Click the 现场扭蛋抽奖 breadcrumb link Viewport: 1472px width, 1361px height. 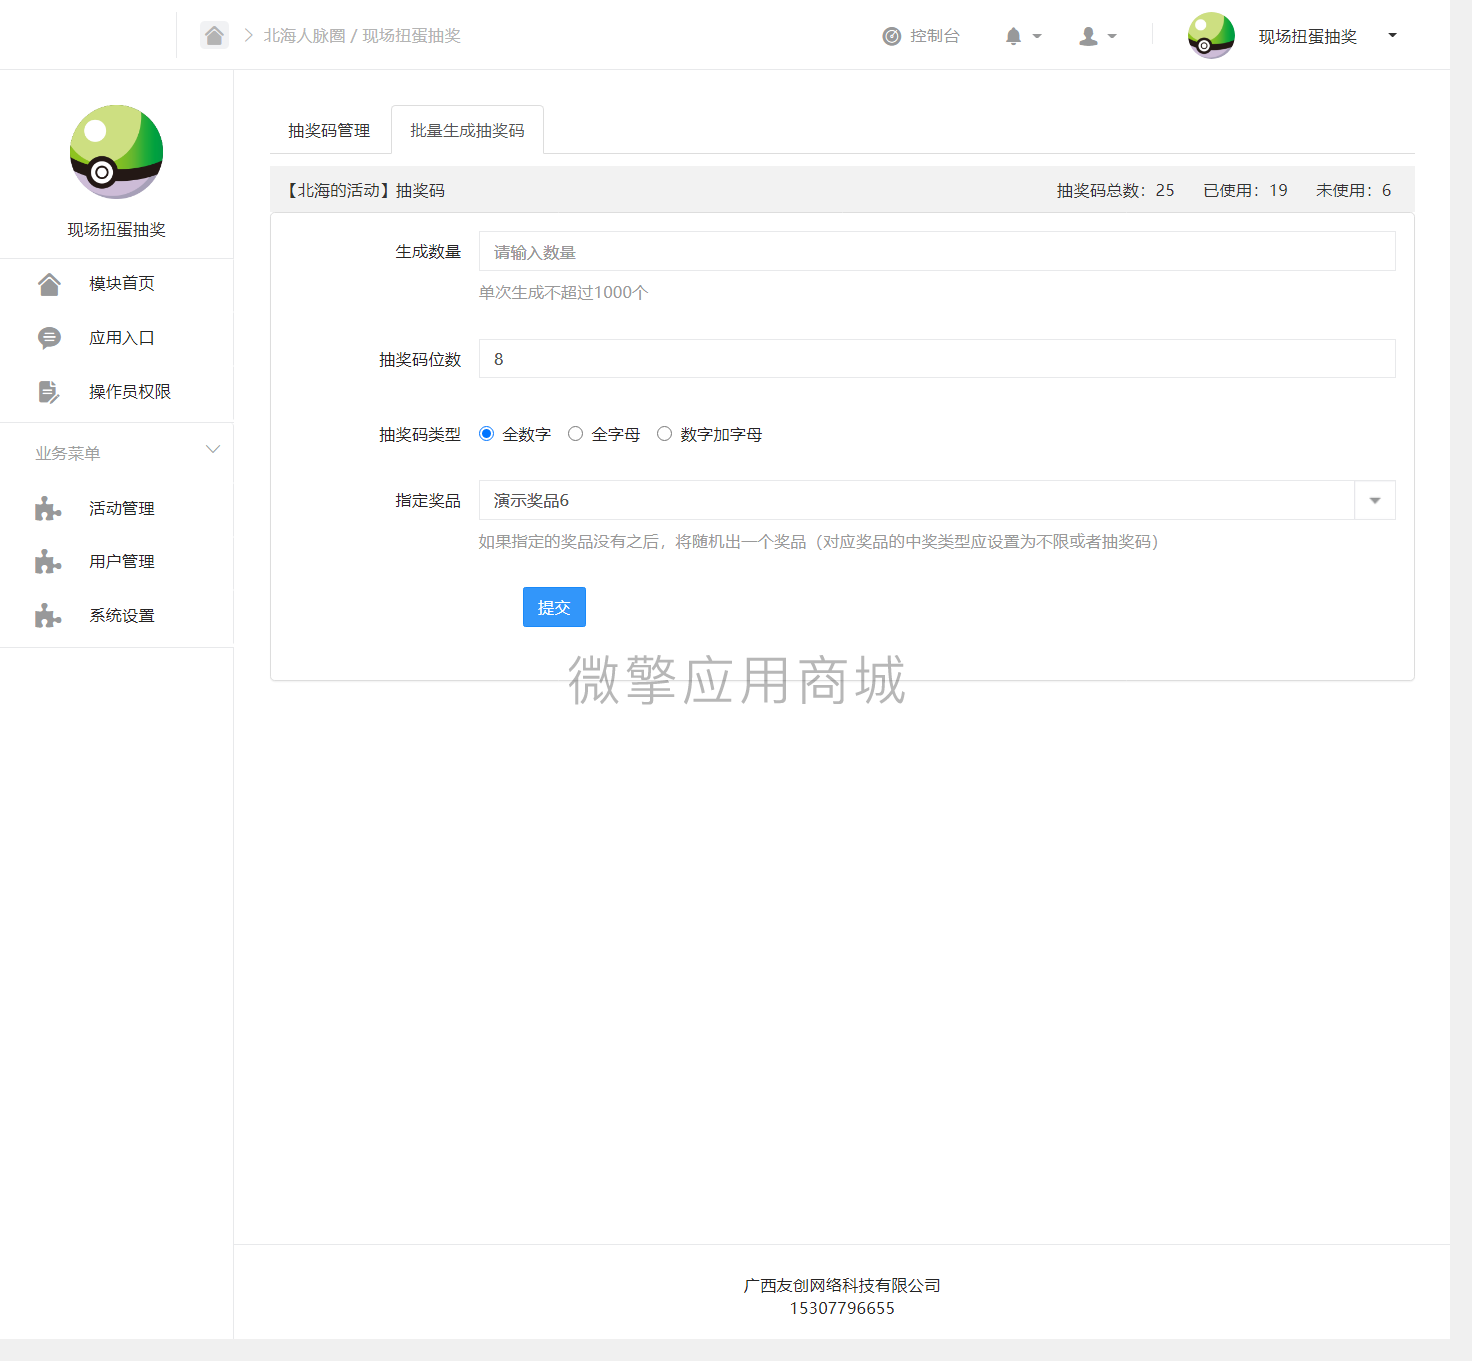click(411, 36)
